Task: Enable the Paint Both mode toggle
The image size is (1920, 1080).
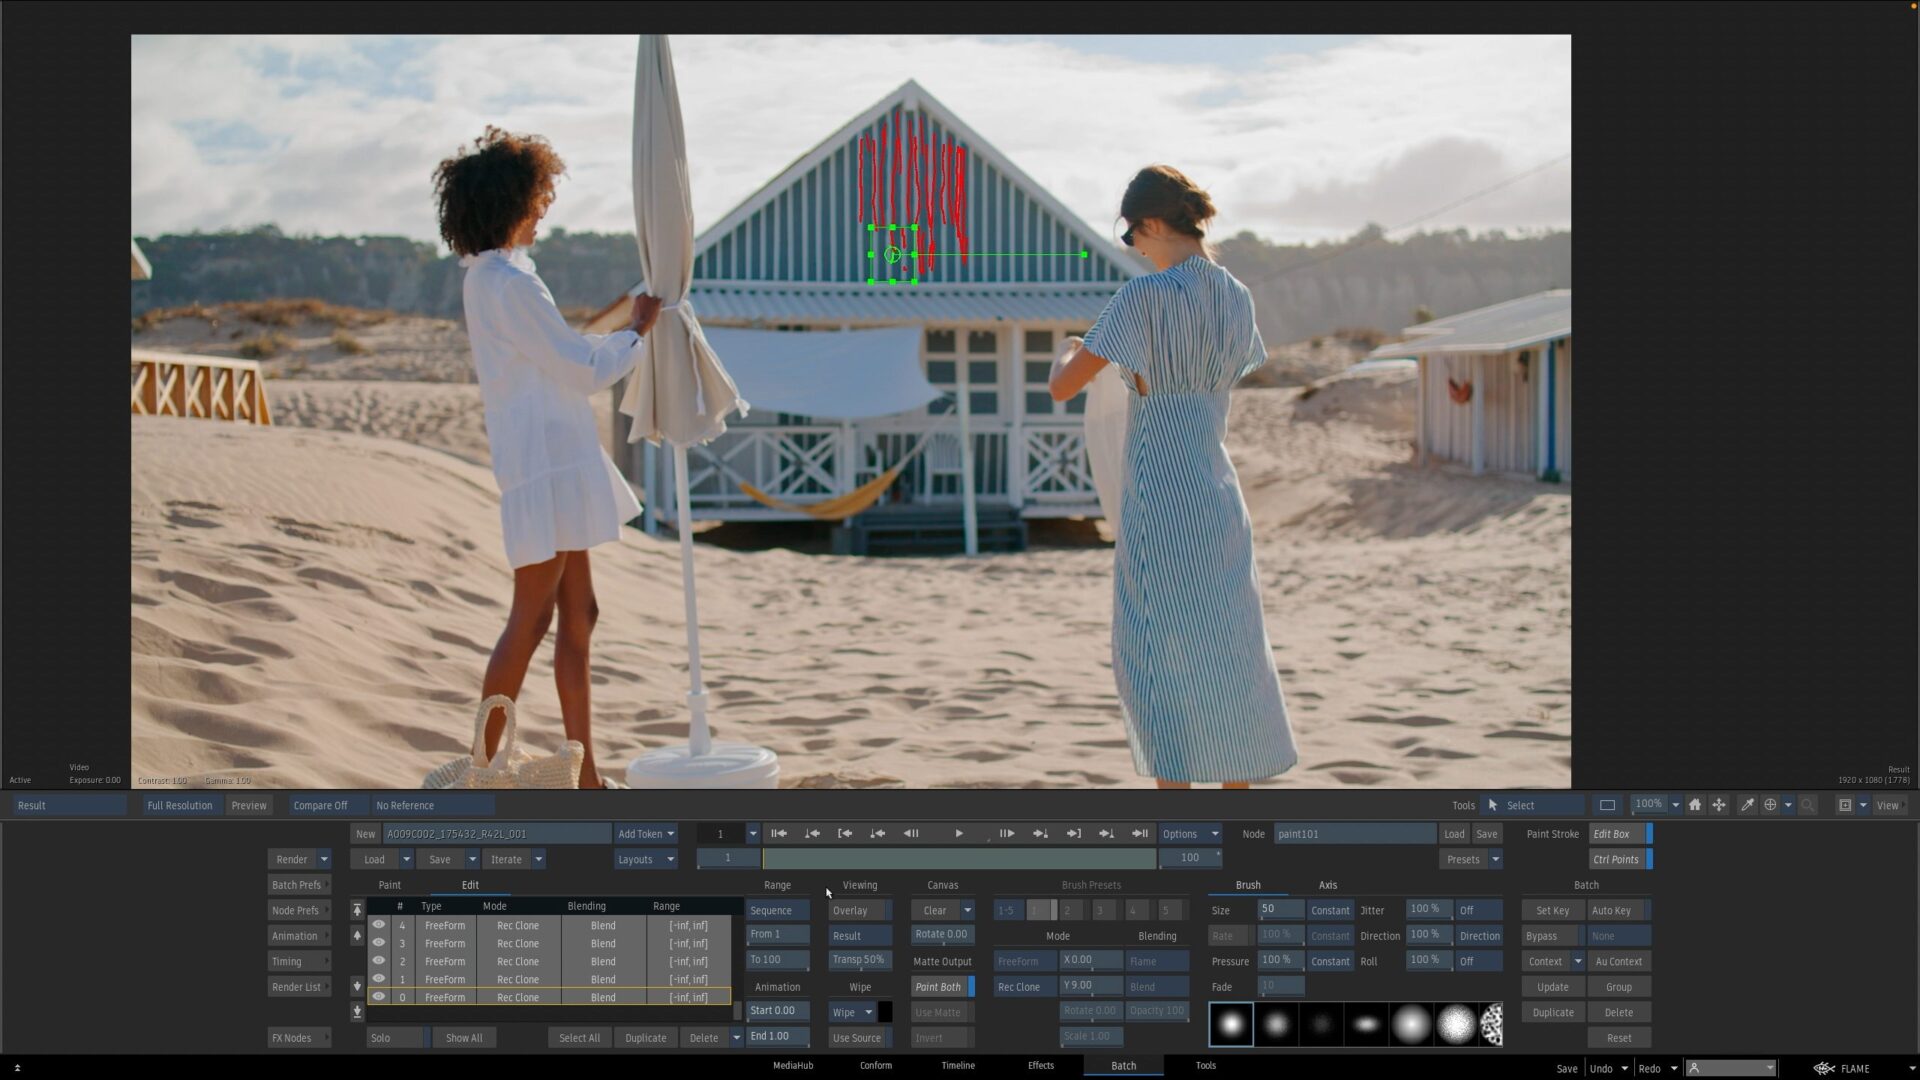Action: click(x=939, y=986)
